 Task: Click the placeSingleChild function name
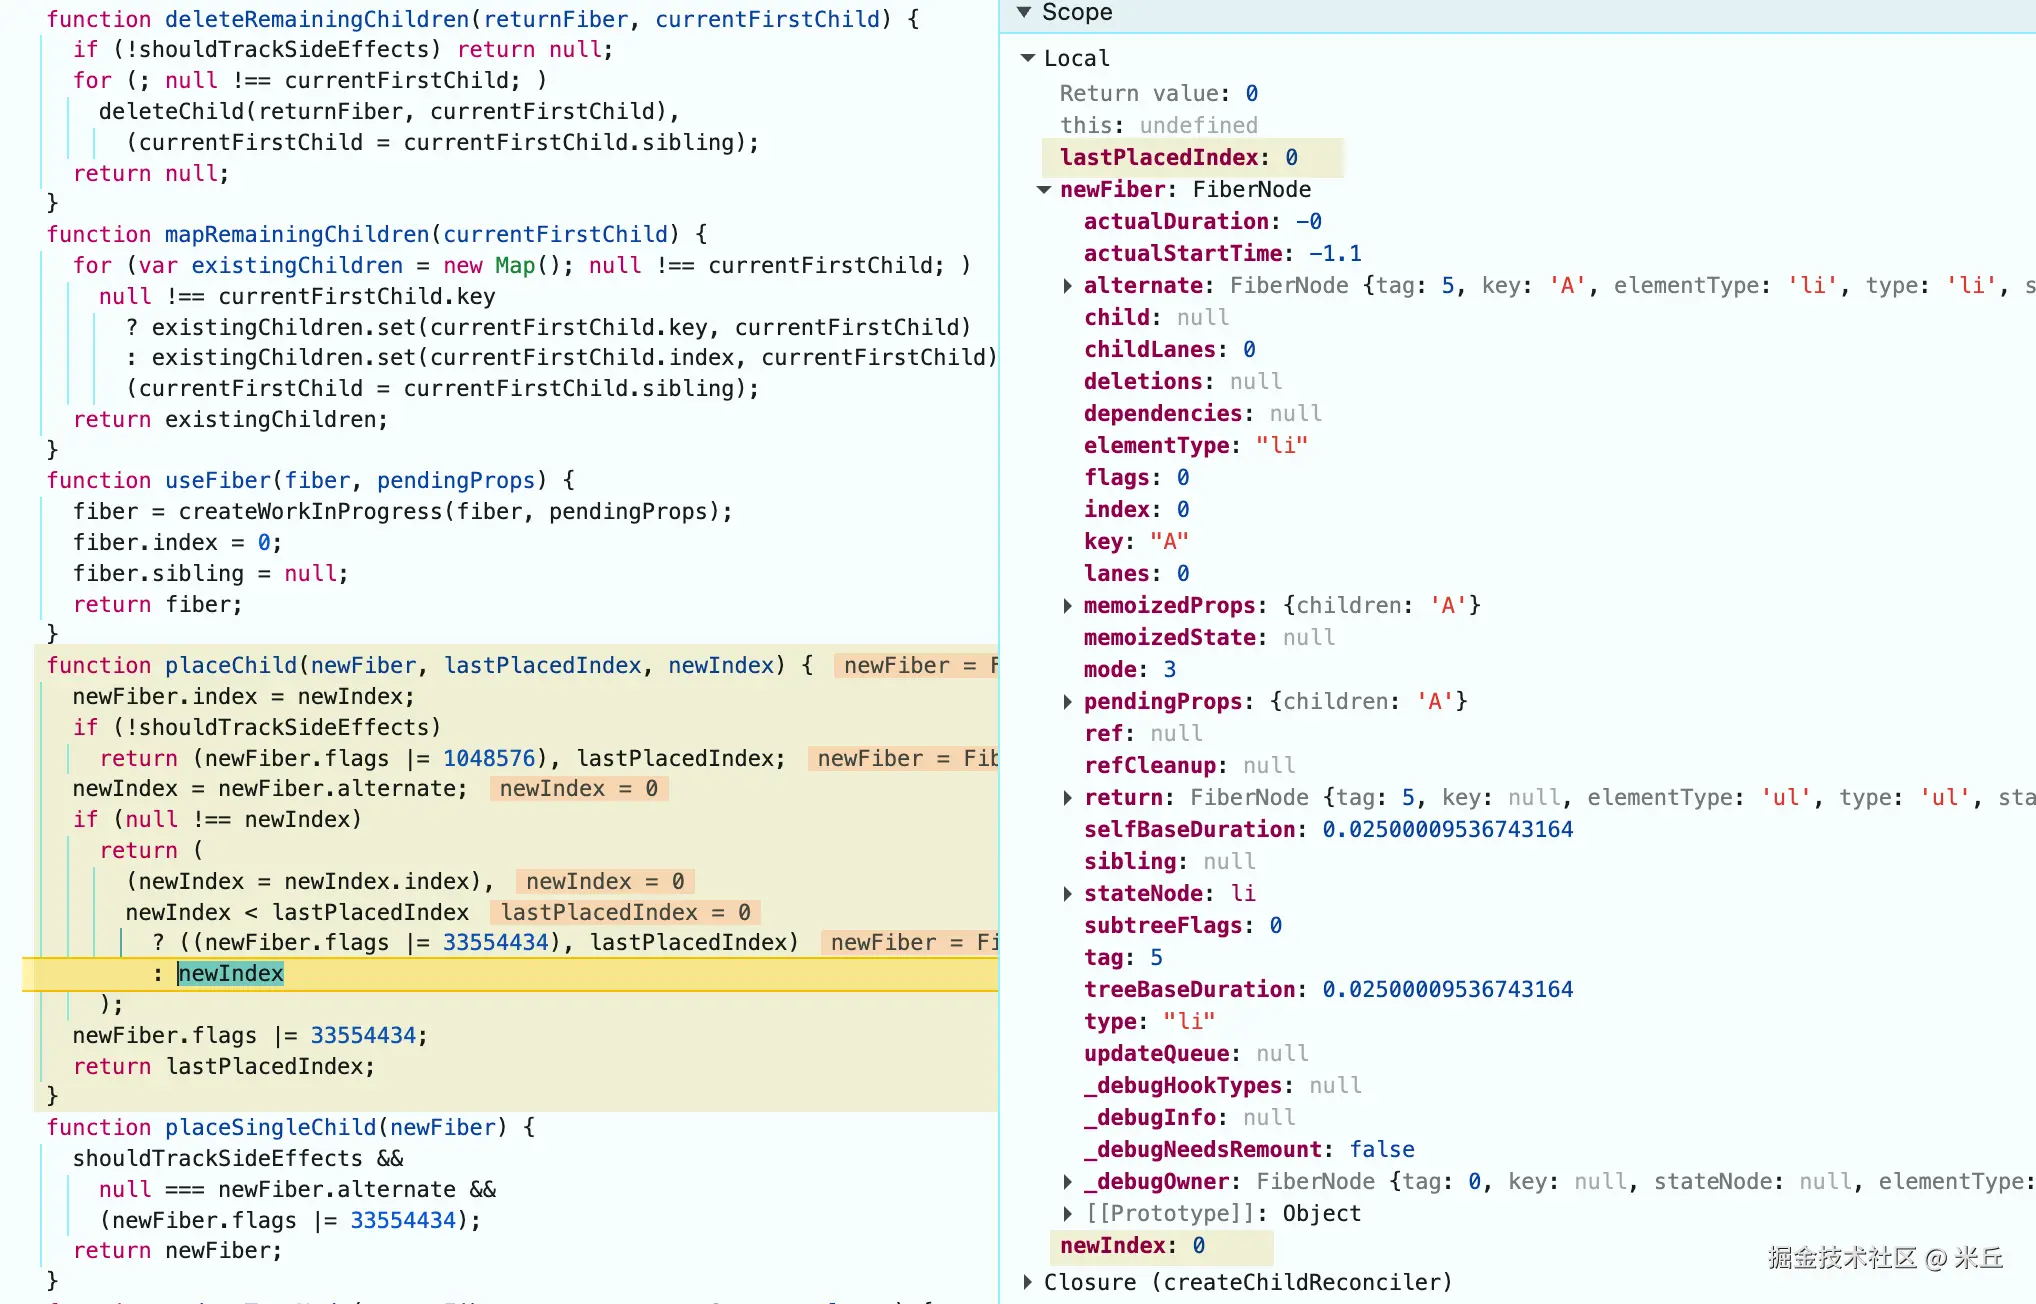click(271, 1128)
